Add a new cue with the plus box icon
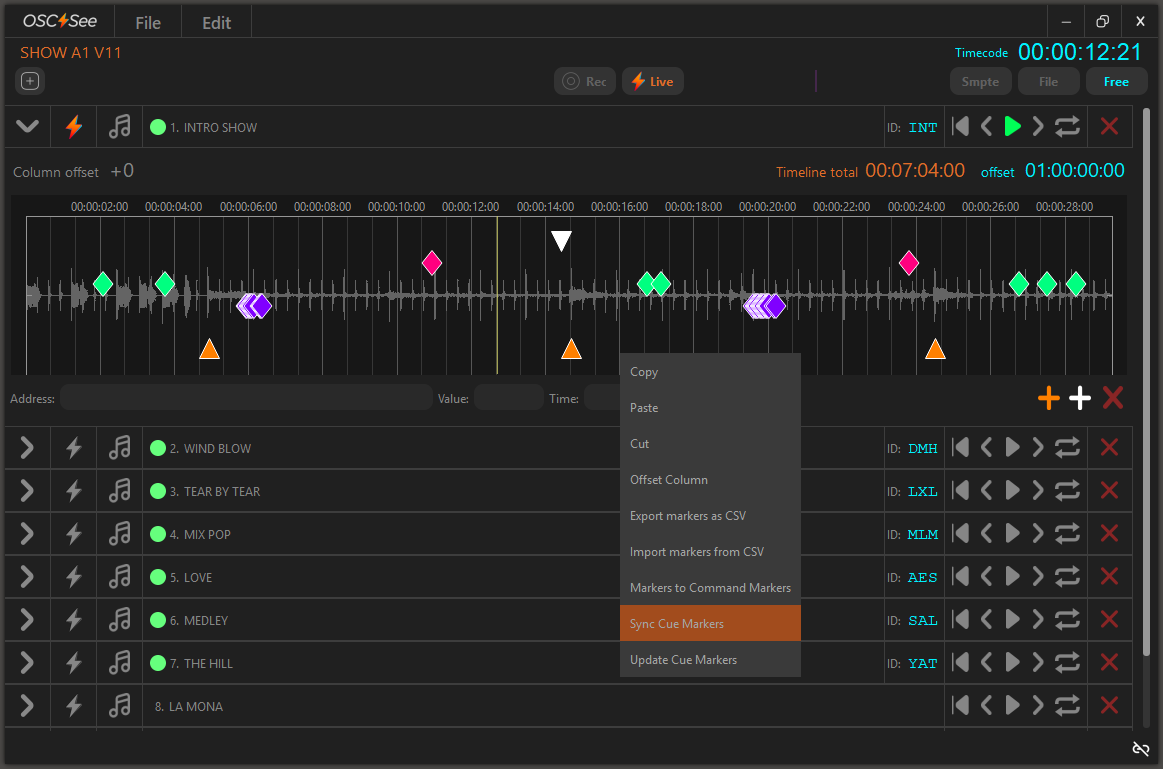 [30, 81]
